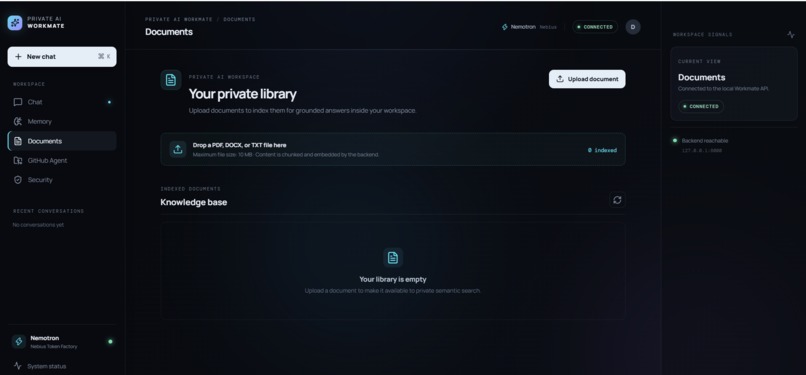This screenshot has height=375, width=806.
Task: Open the GitHub Agent page
Action: 62,161
